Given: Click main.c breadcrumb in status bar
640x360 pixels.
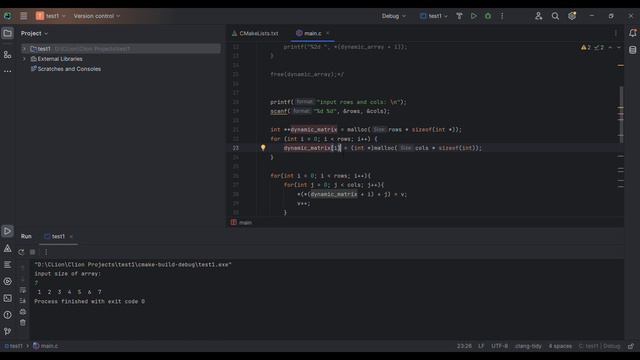Looking at the screenshot, I should [45, 346].
